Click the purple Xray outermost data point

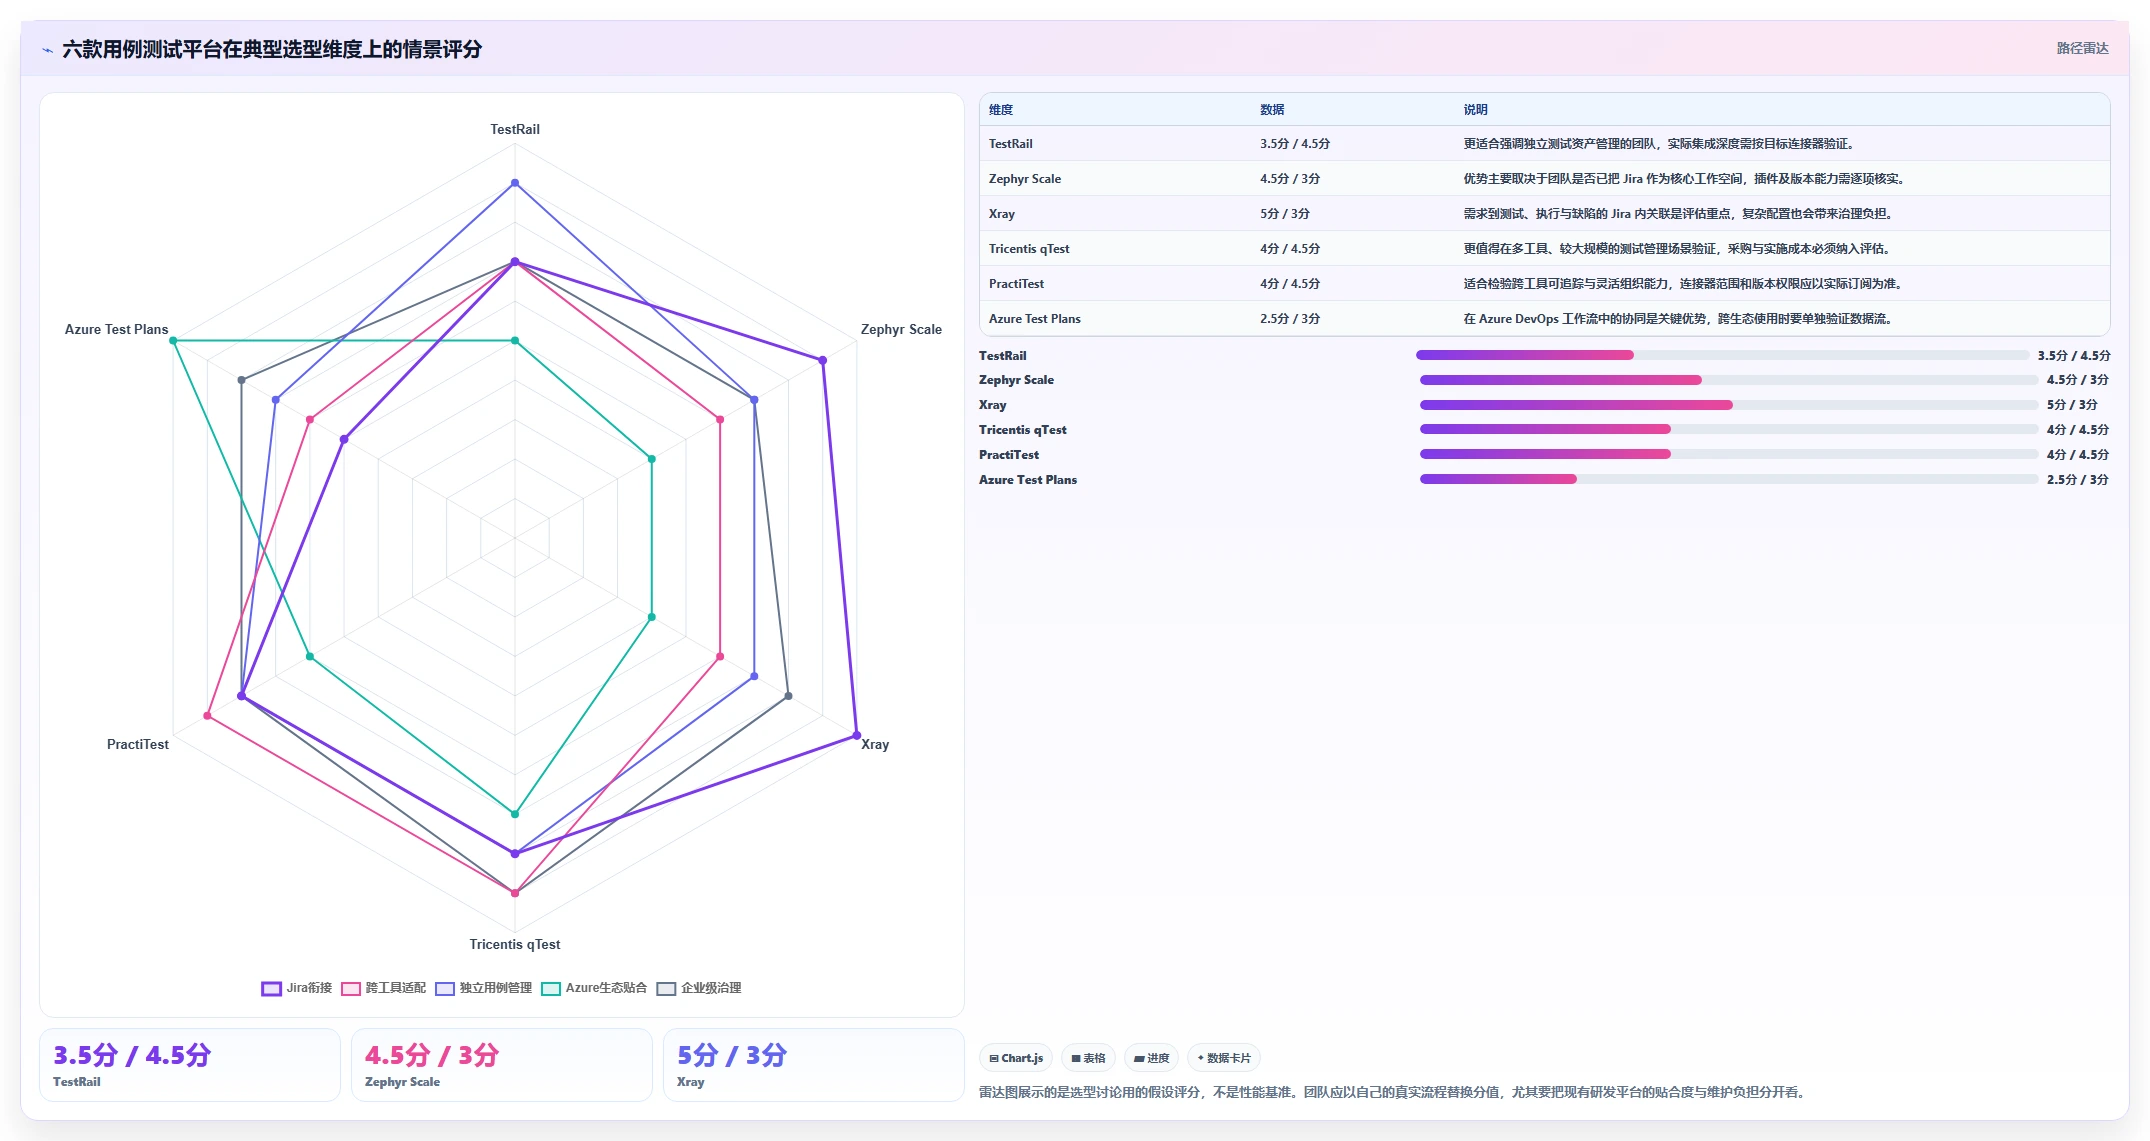tap(857, 735)
